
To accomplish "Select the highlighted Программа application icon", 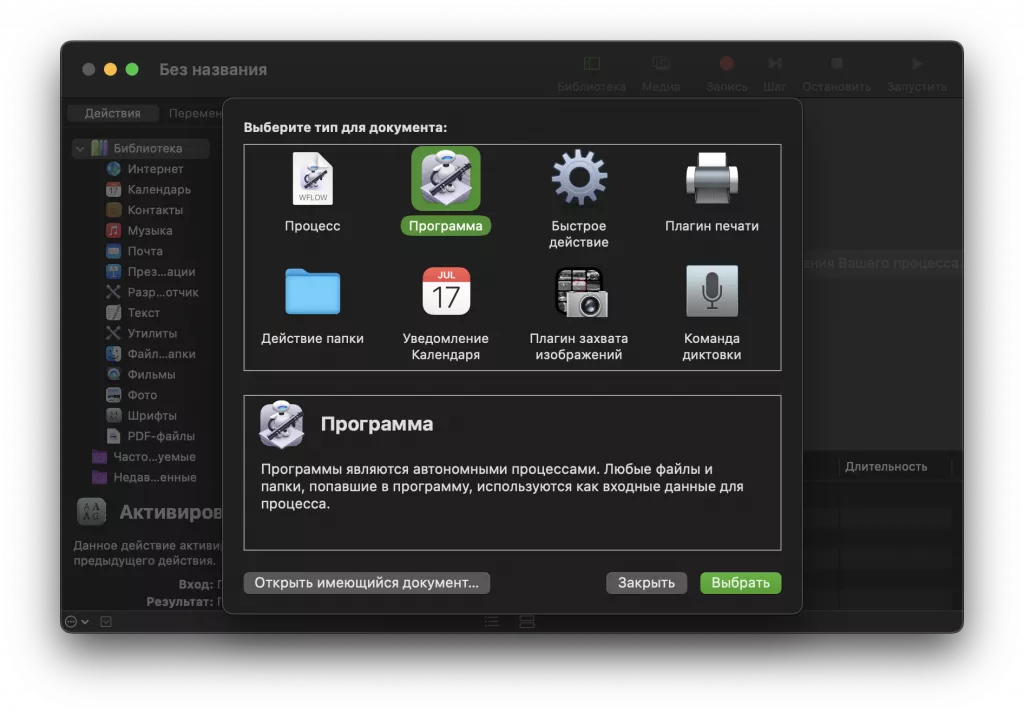I will point(445,180).
